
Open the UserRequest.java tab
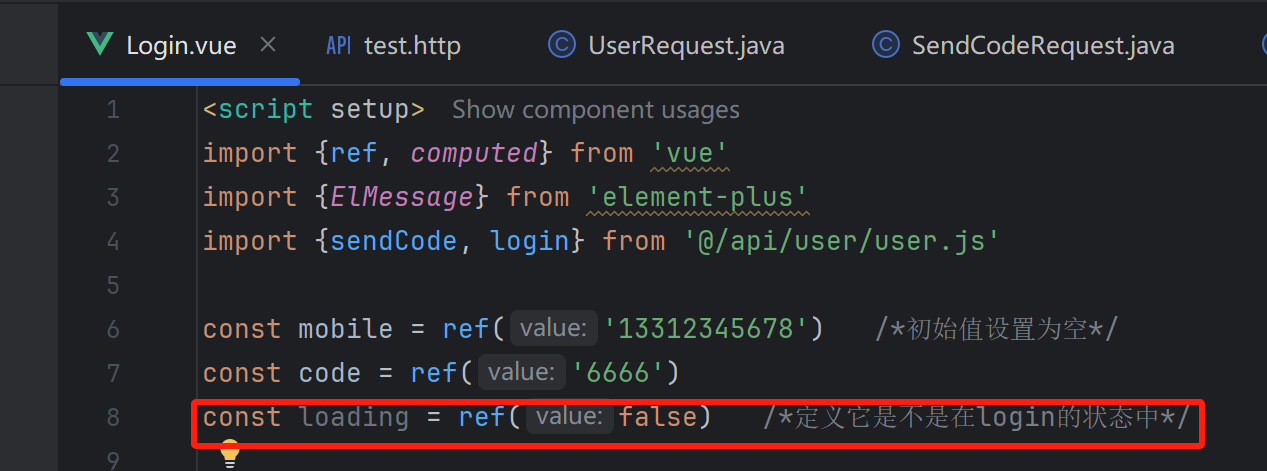[x=686, y=46]
